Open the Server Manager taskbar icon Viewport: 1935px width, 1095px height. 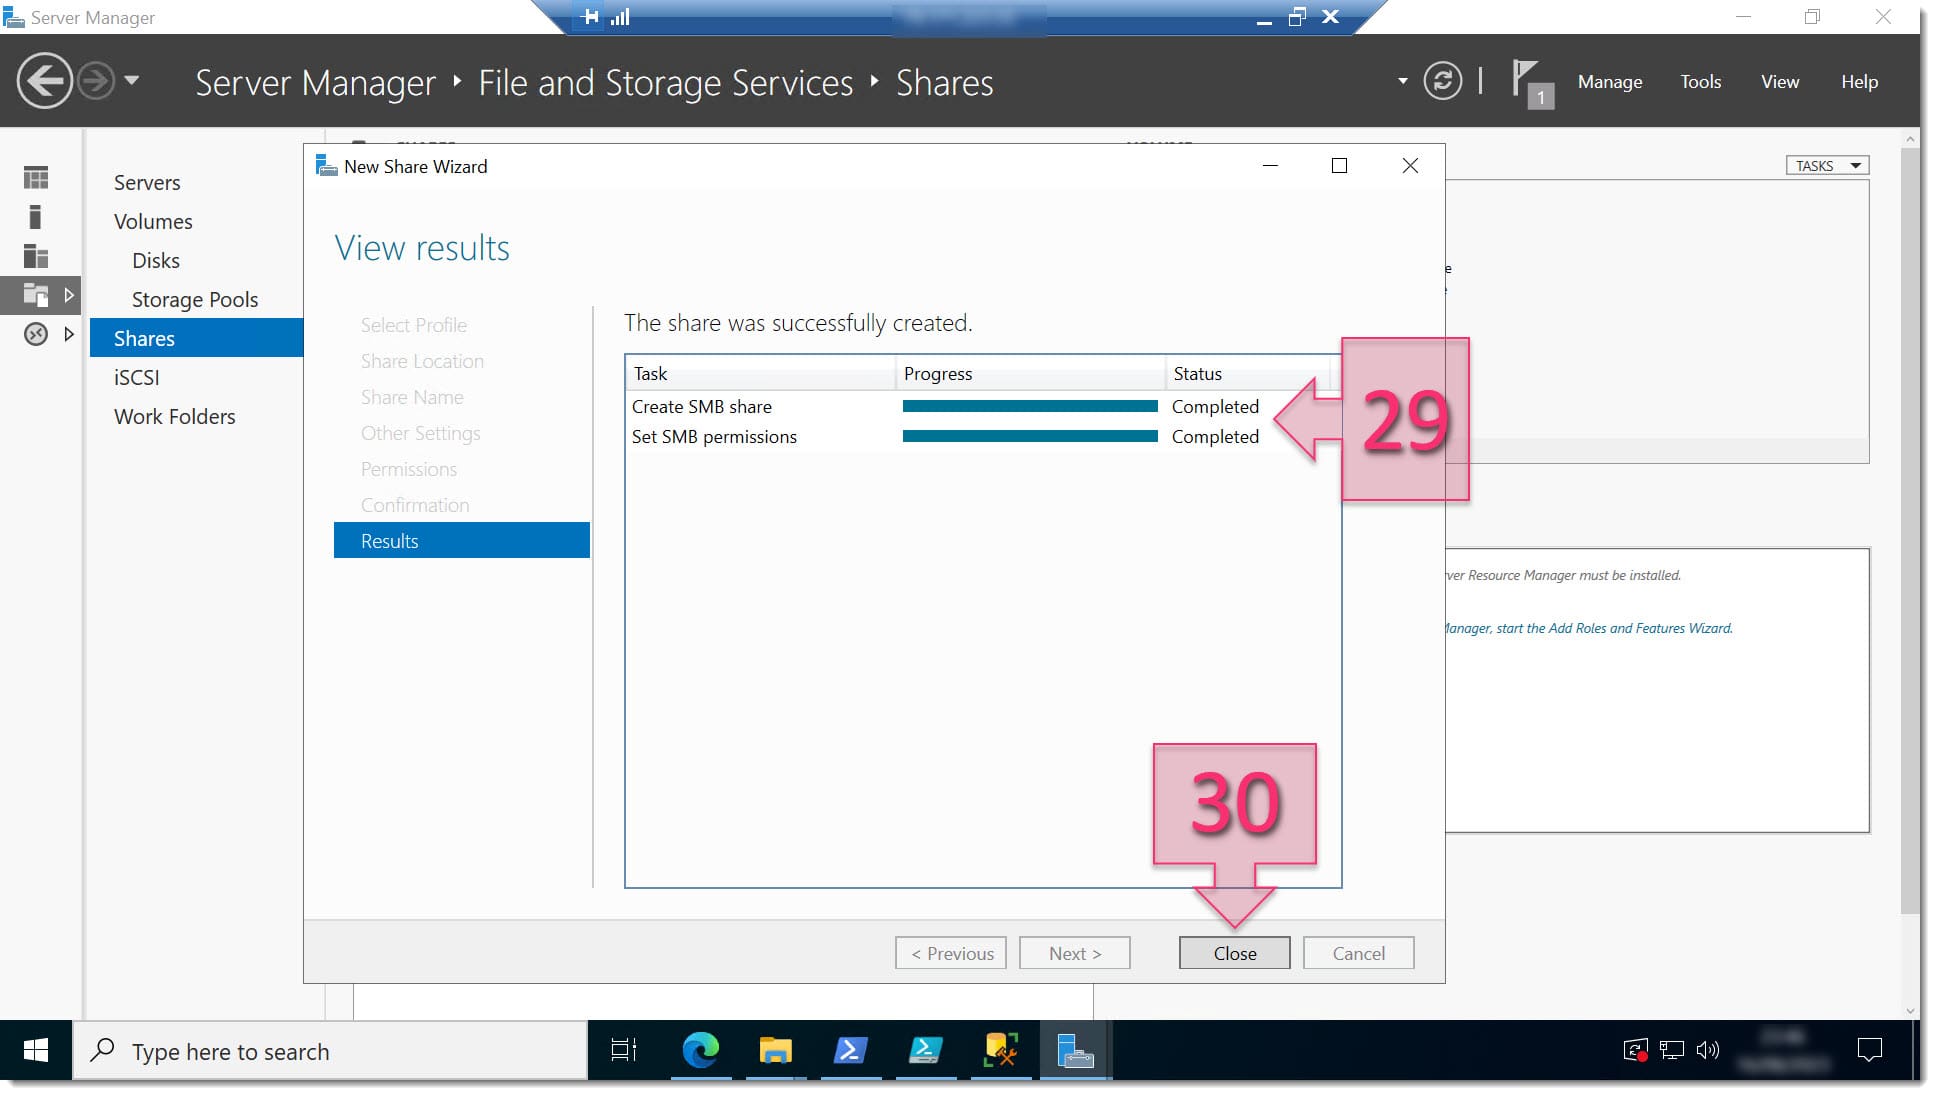pos(1075,1050)
